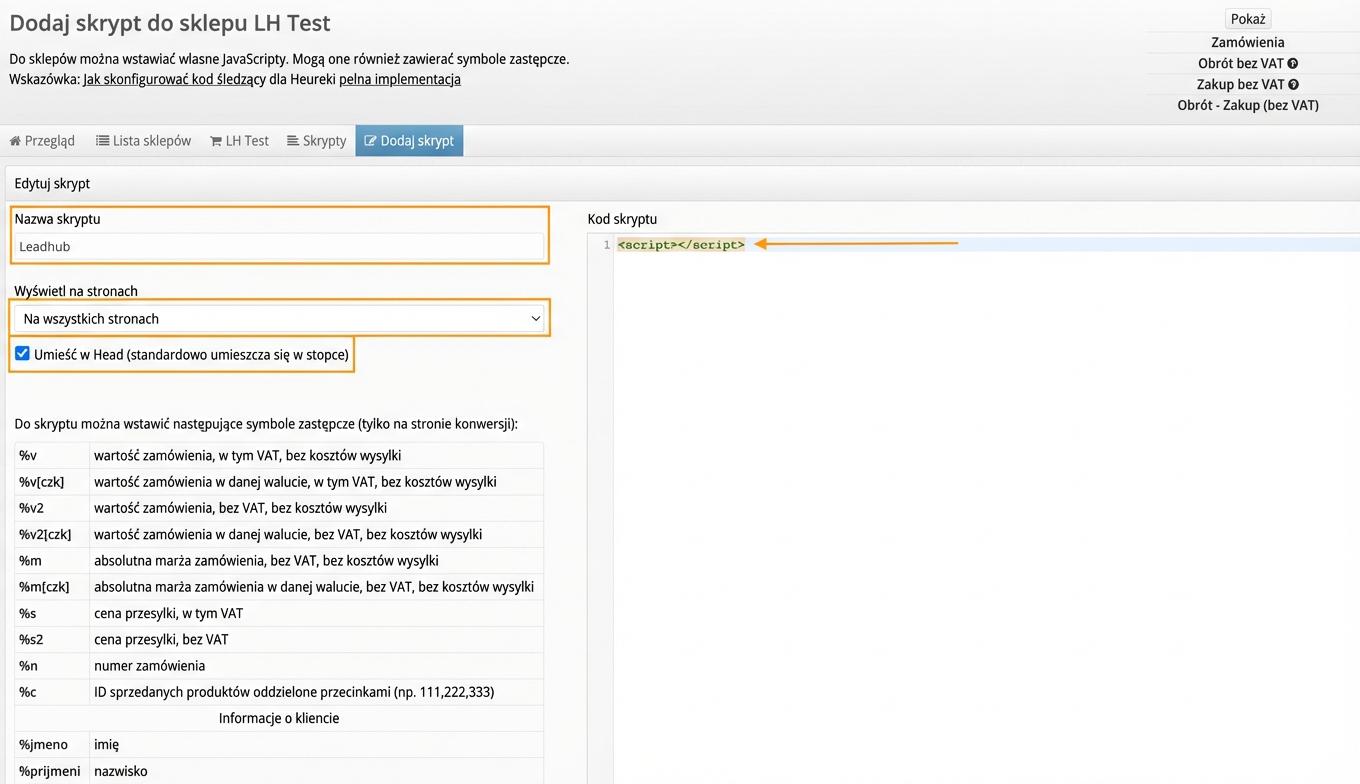Click the lines icon beside Skrypty
This screenshot has height=784, width=1360.
293,141
